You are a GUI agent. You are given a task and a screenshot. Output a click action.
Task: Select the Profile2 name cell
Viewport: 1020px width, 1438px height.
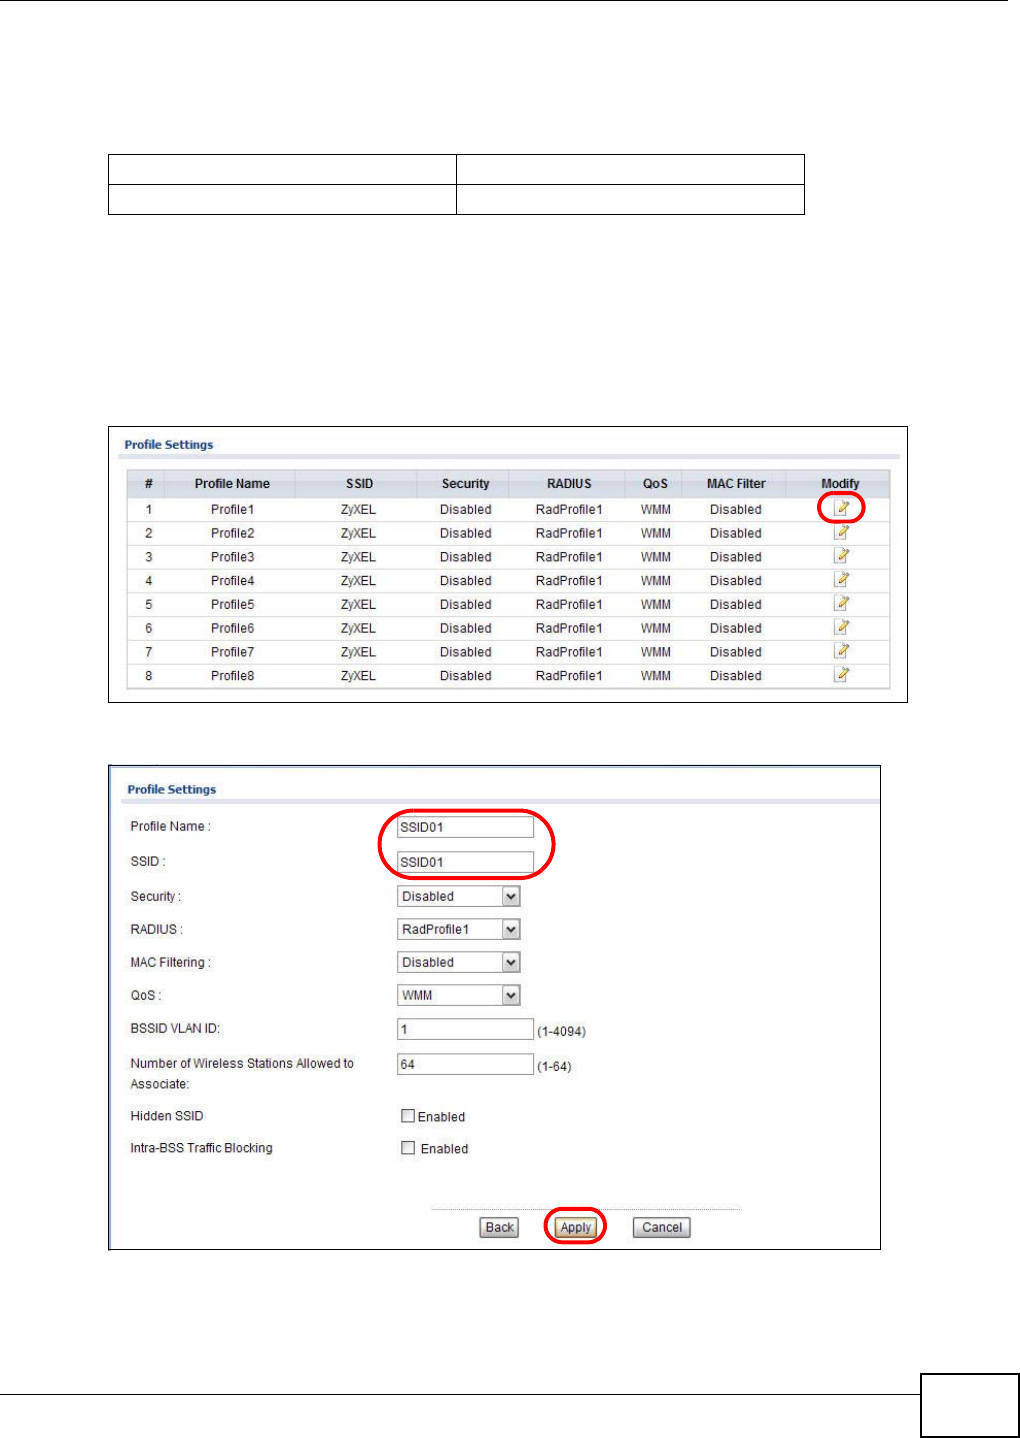pos(232,533)
